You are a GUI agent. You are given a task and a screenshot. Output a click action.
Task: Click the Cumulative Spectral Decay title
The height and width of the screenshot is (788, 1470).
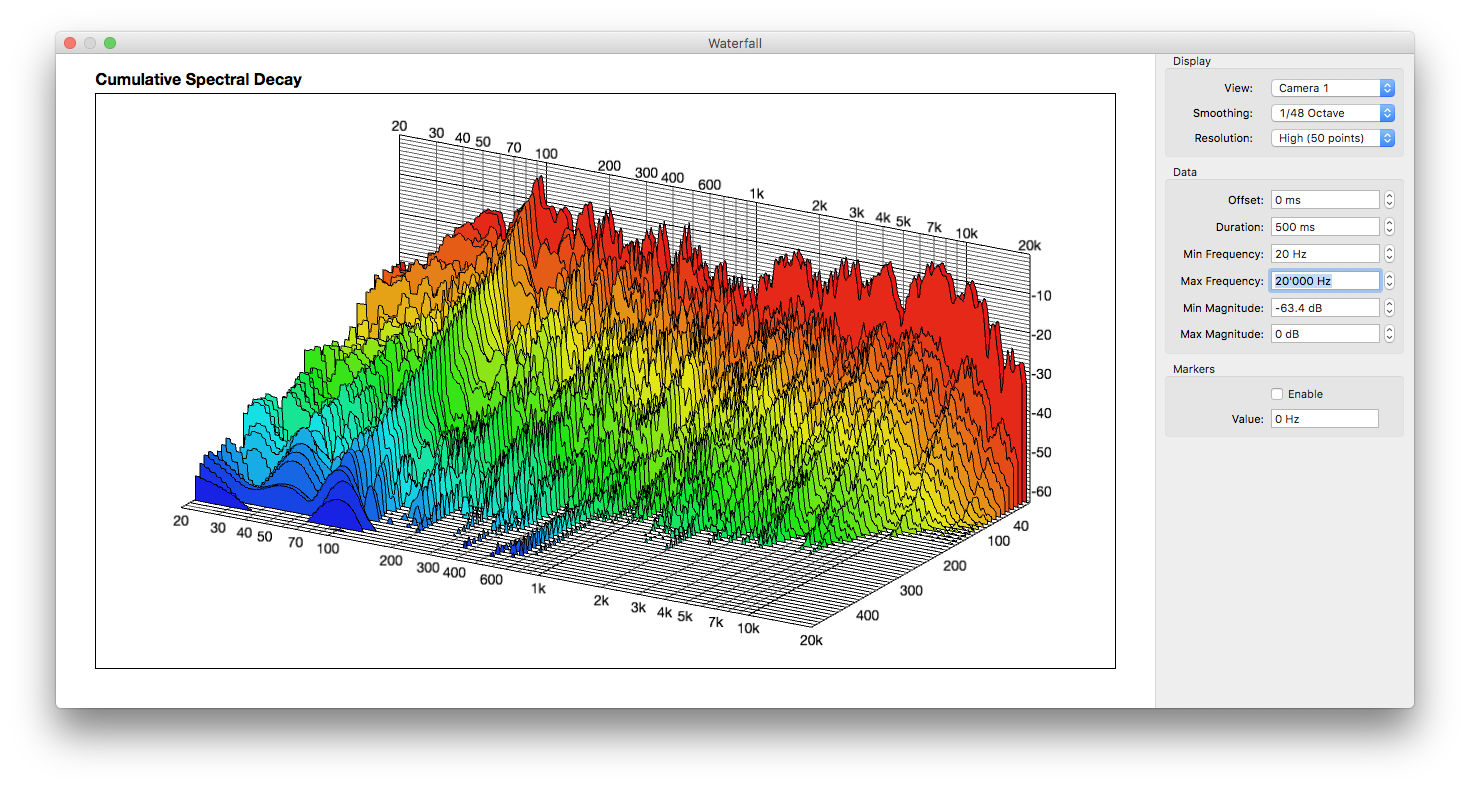pos(198,79)
